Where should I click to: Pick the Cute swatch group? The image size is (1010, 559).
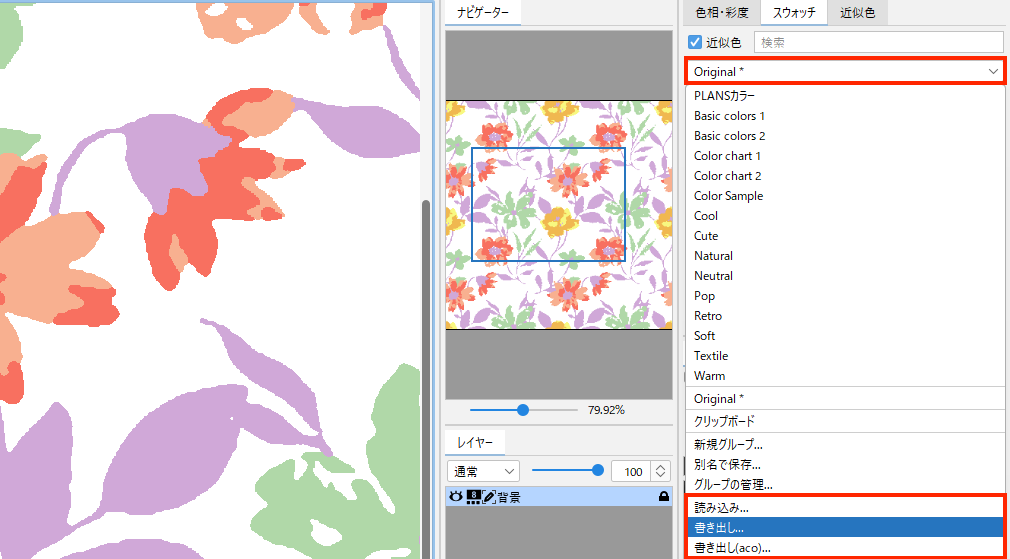click(x=846, y=236)
